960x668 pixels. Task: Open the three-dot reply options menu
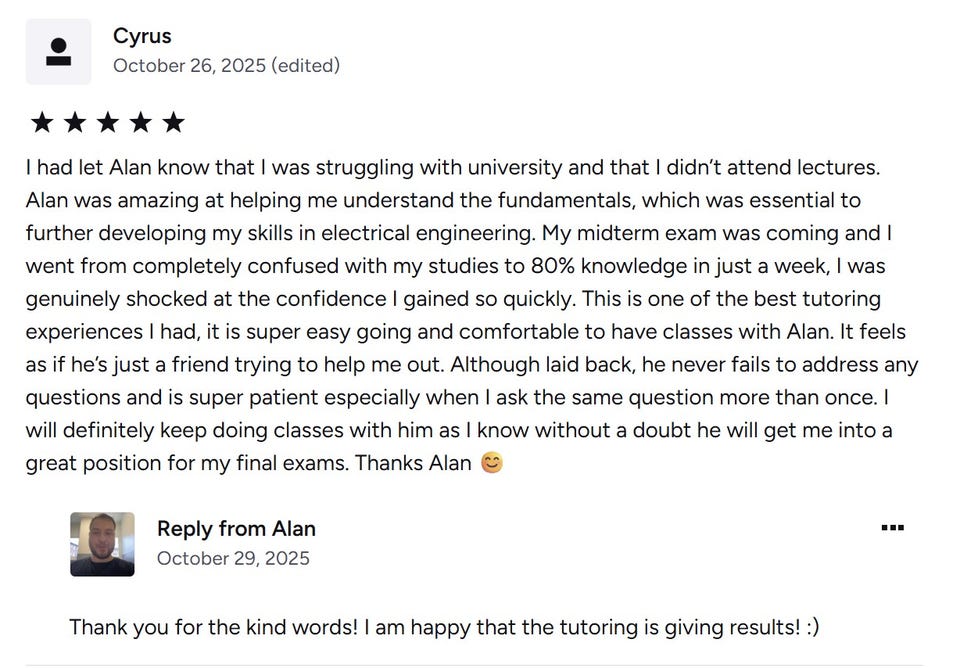point(892,528)
